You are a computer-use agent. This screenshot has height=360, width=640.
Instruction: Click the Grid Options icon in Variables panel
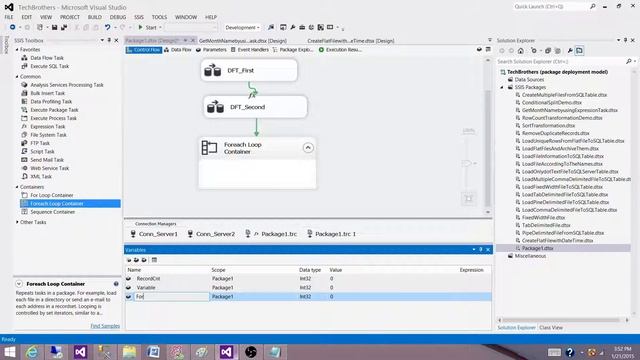click(x=154, y=260)
